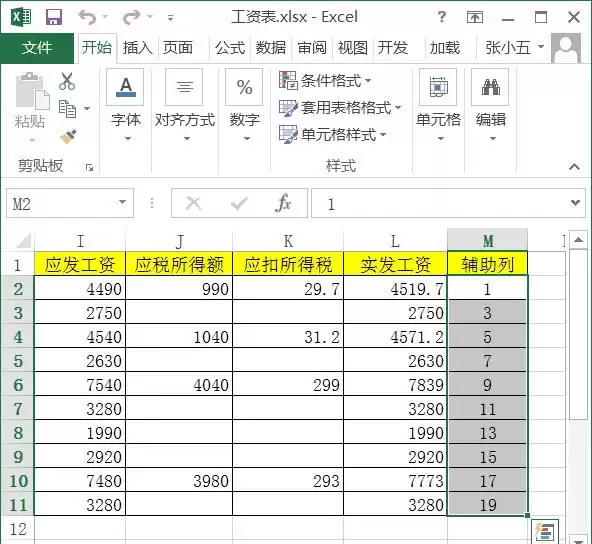This screenshot has width=592, height=544.
Task: Click the 单元格样式 cell styles button
Action: coord(333,134)
